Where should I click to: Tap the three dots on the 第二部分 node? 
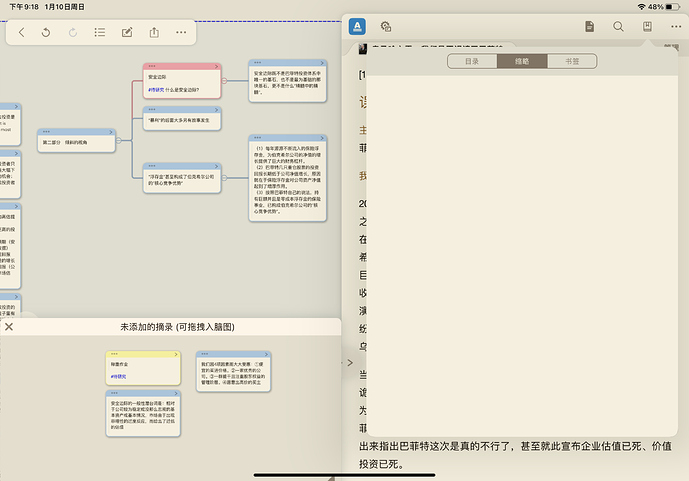(x=46, y=132)
